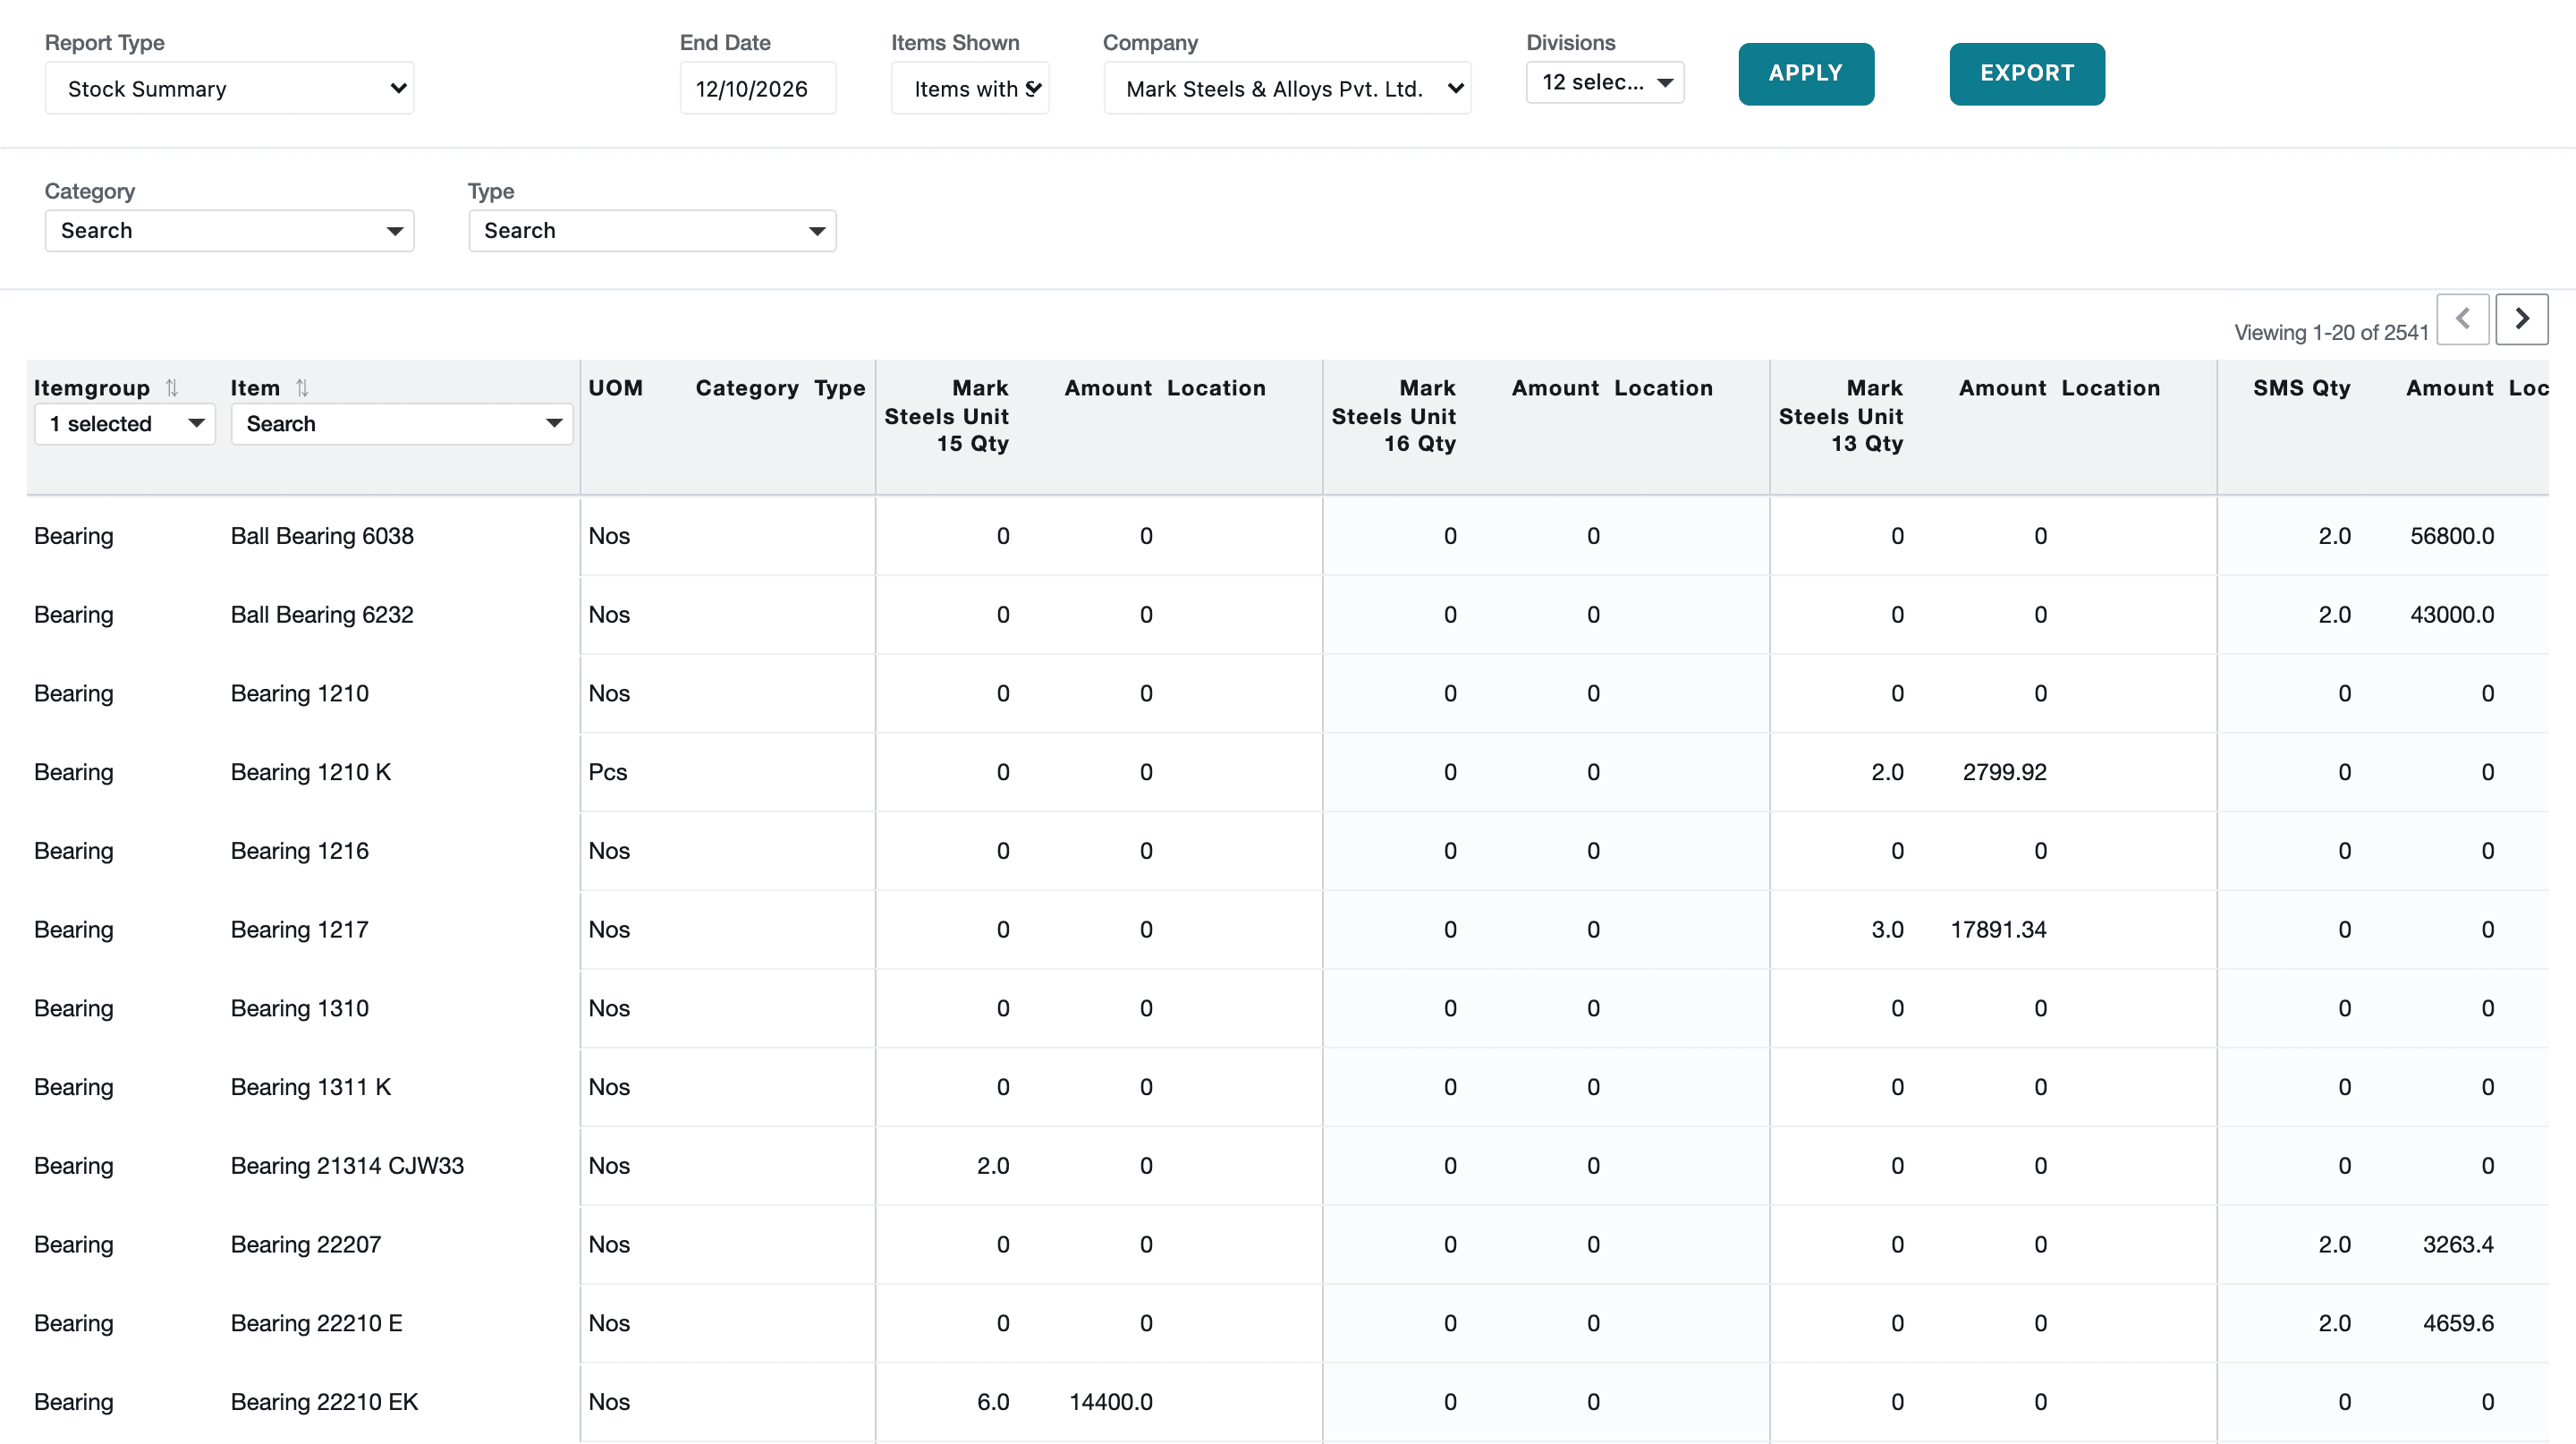Click 'Ball Bearing 6038' item cell
The height and width of the screenshot is (1444, 2576).
[322, 536]
